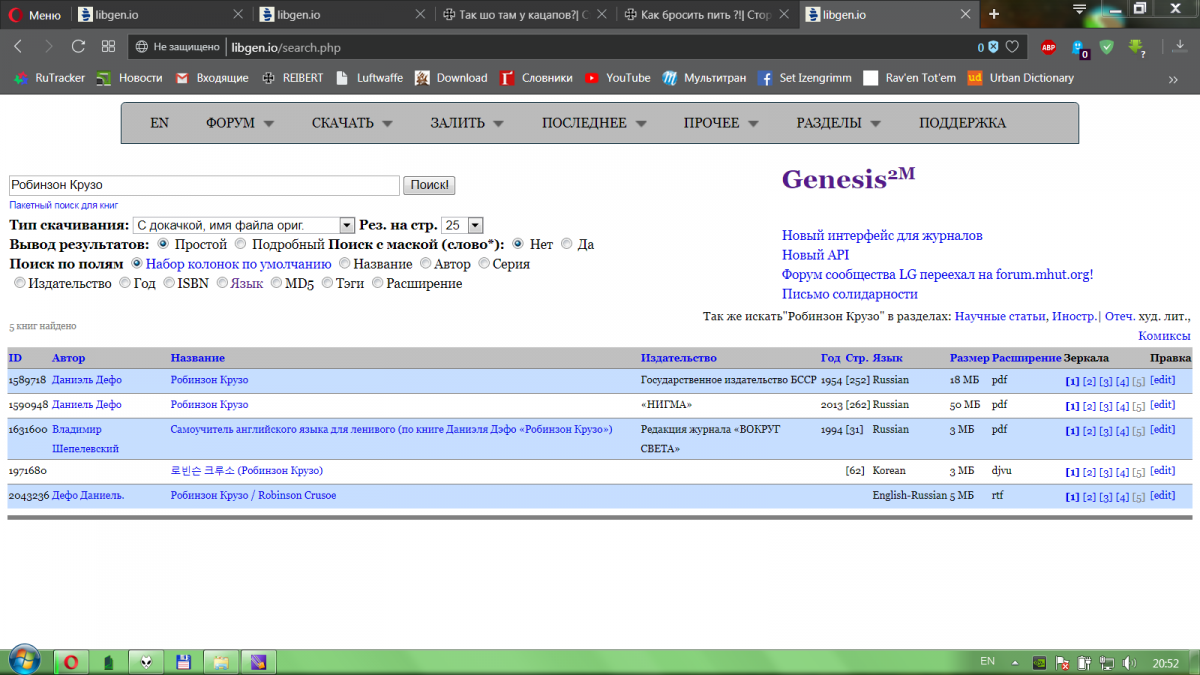Select the Название field radio button

[345, 264]
